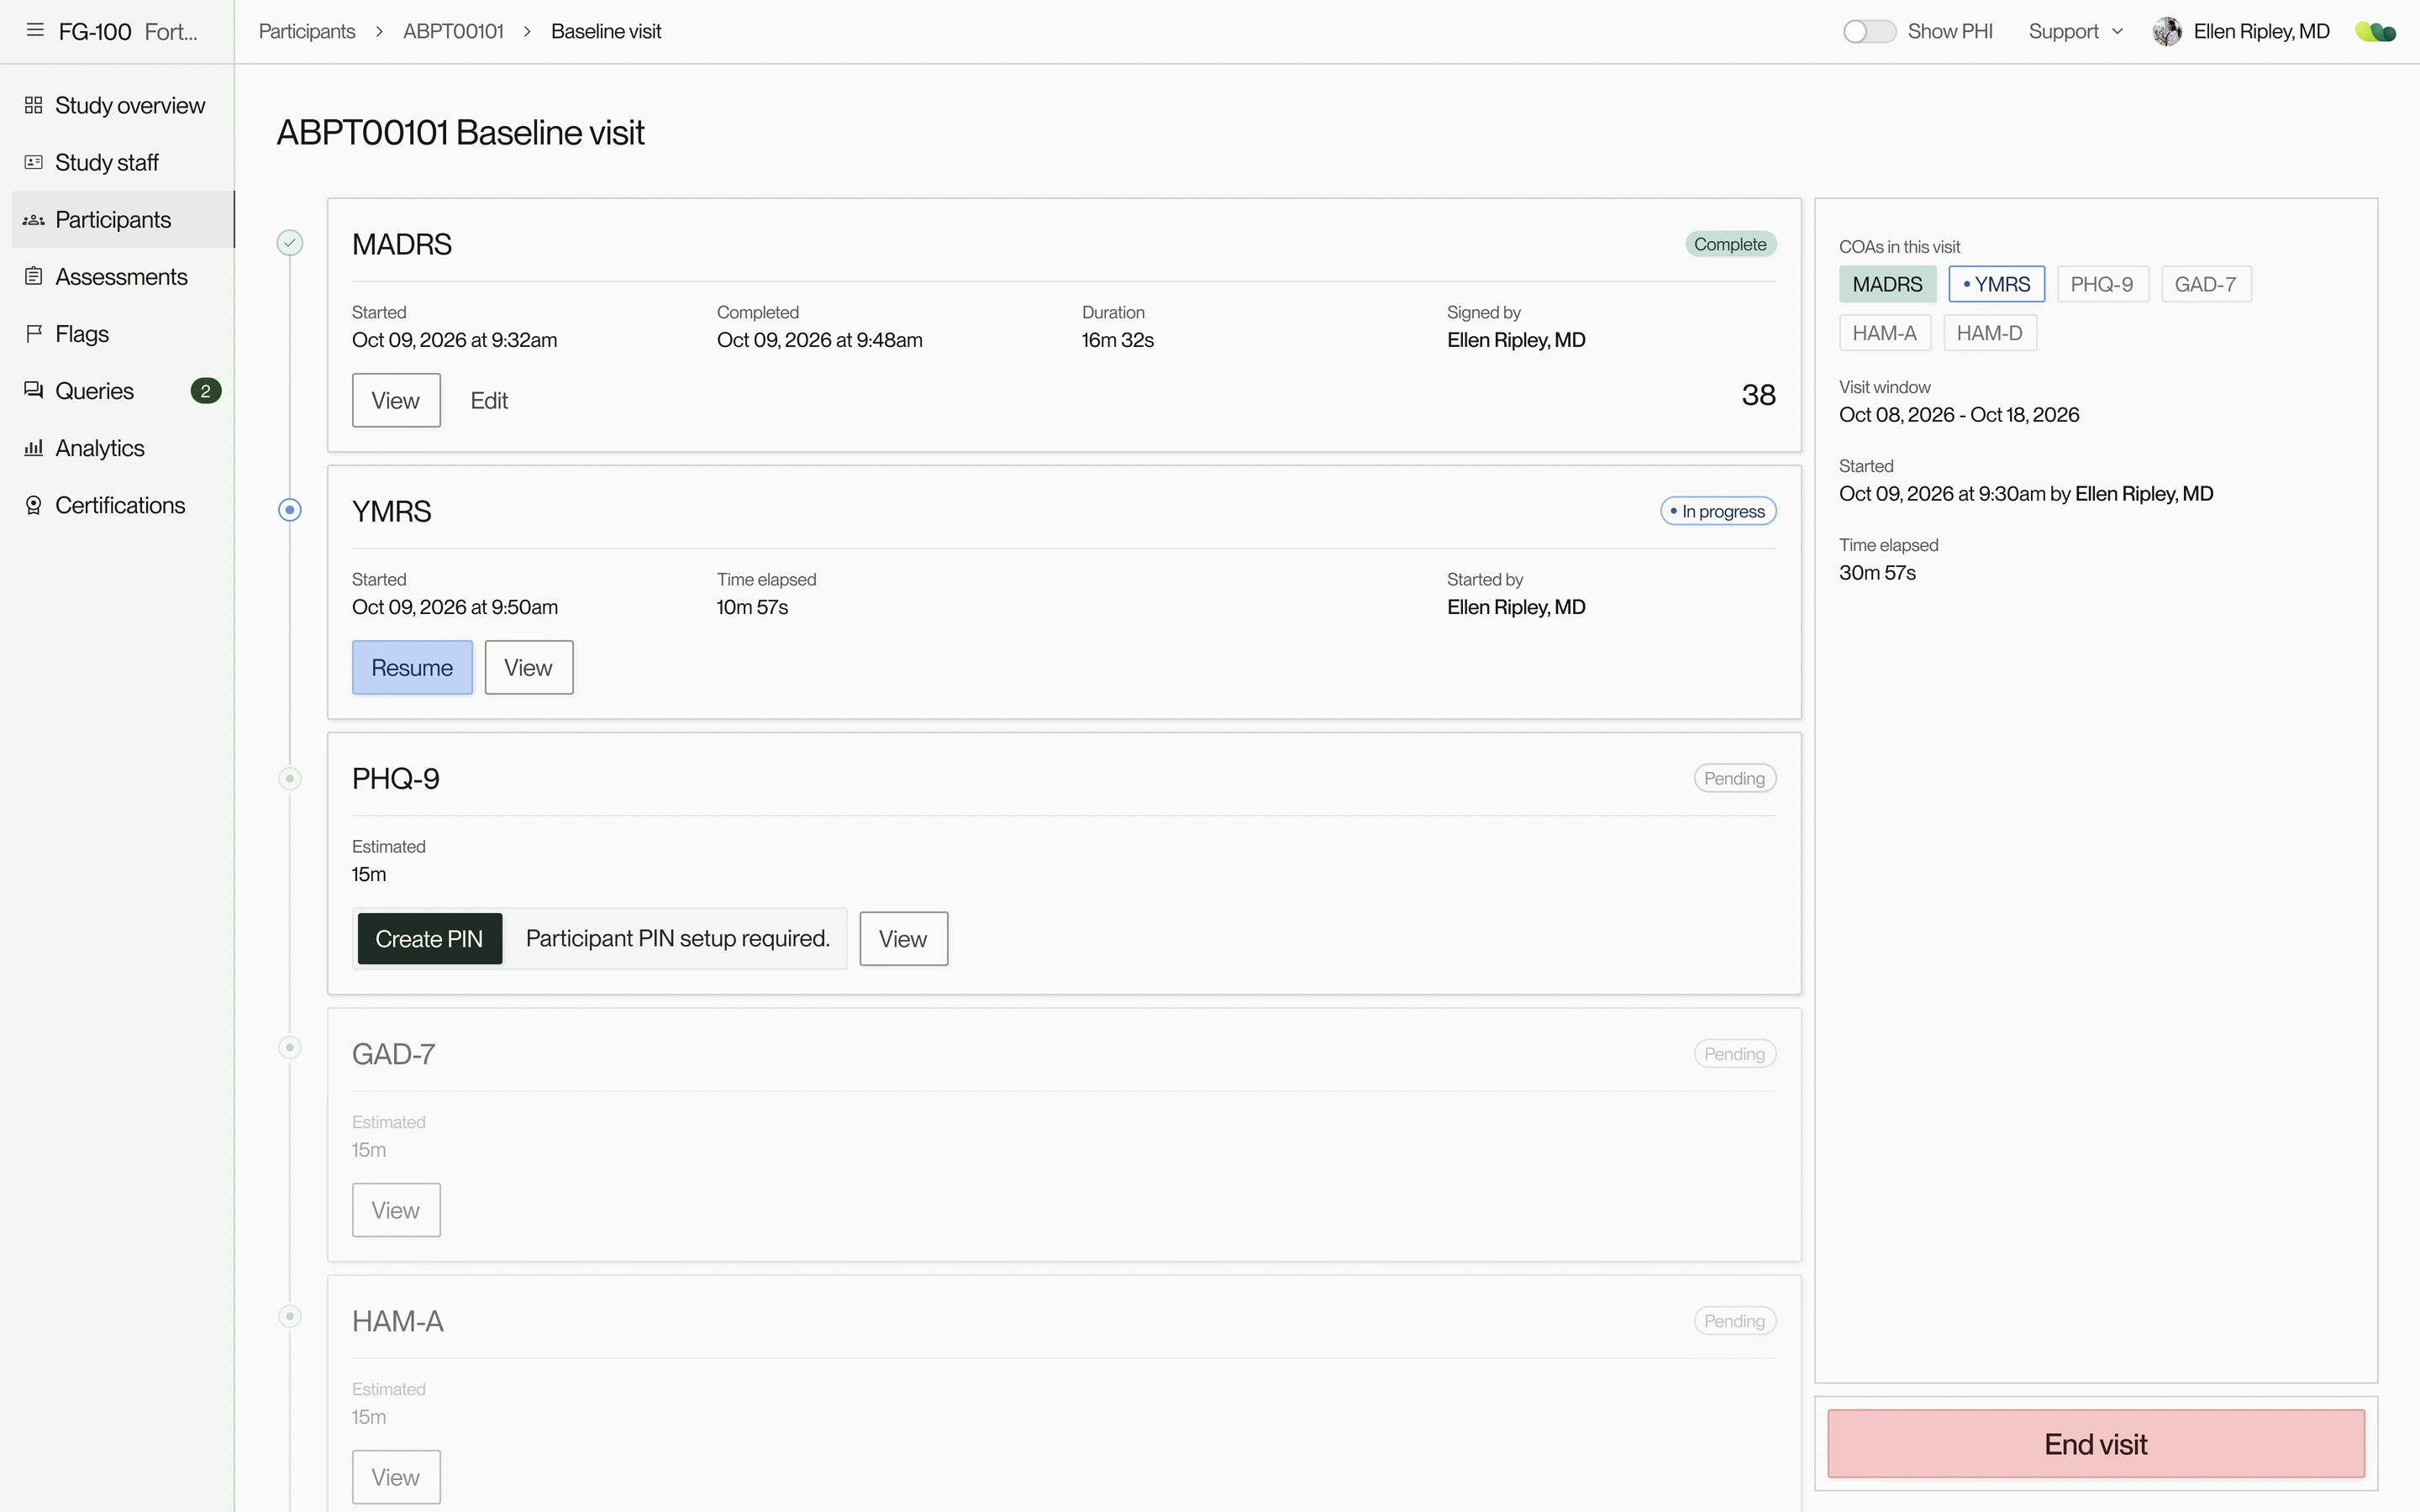Click the YMRS in-progress timeline marker

click(290, 510)
